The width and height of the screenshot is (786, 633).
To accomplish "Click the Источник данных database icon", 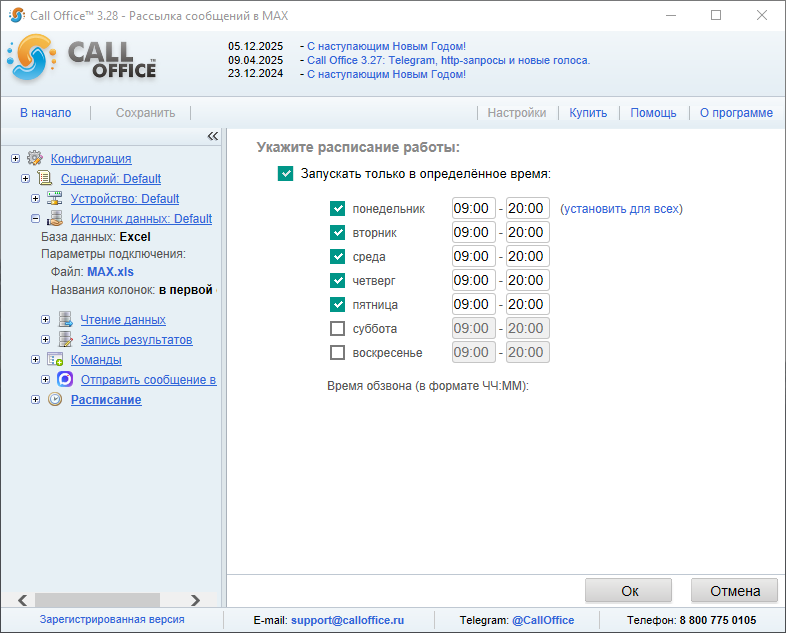I will point(55,218).
